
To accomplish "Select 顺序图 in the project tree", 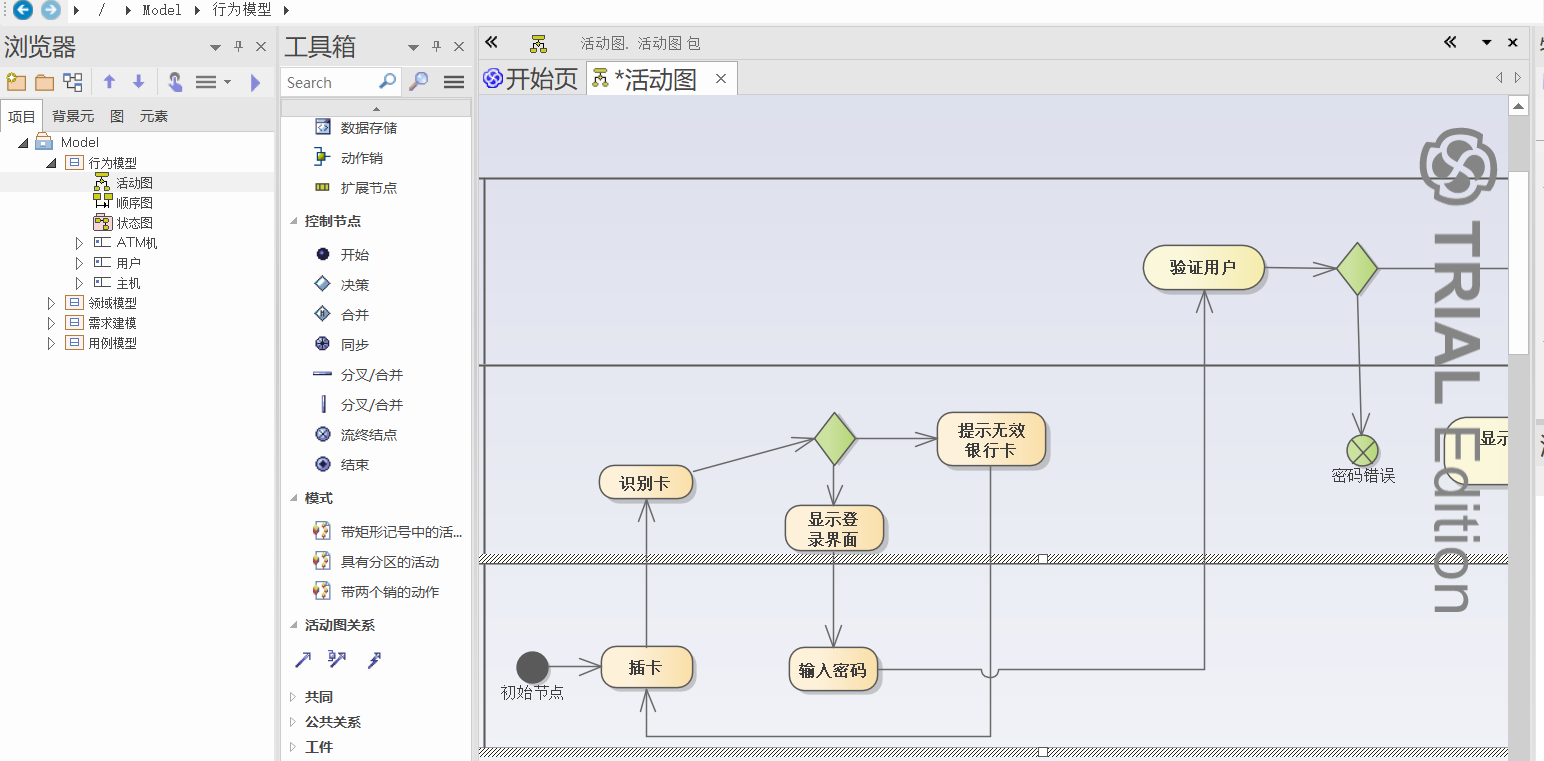I will click(x=134, y=203).
